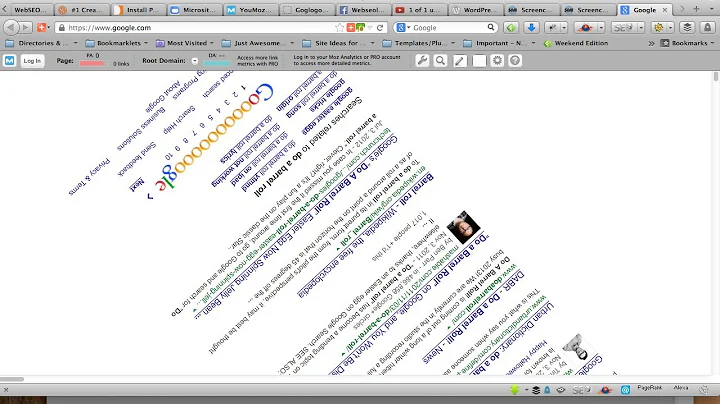The width and height of the screenshot is (720, 404).
Task: Switch to the Install P... tab
Action: tap(140, 10)
